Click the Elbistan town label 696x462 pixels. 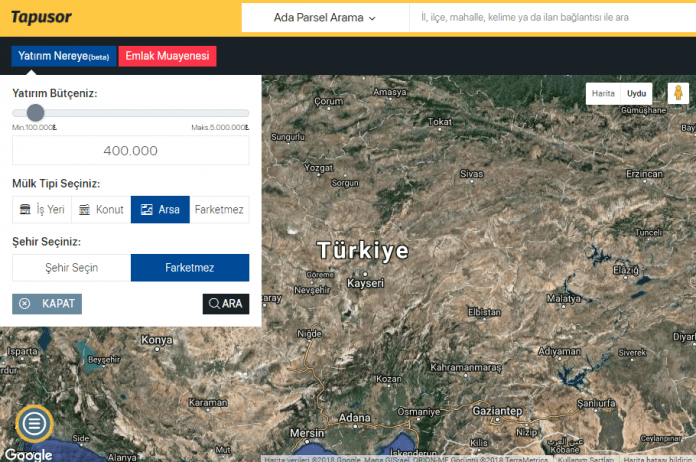tap(484, 312)
